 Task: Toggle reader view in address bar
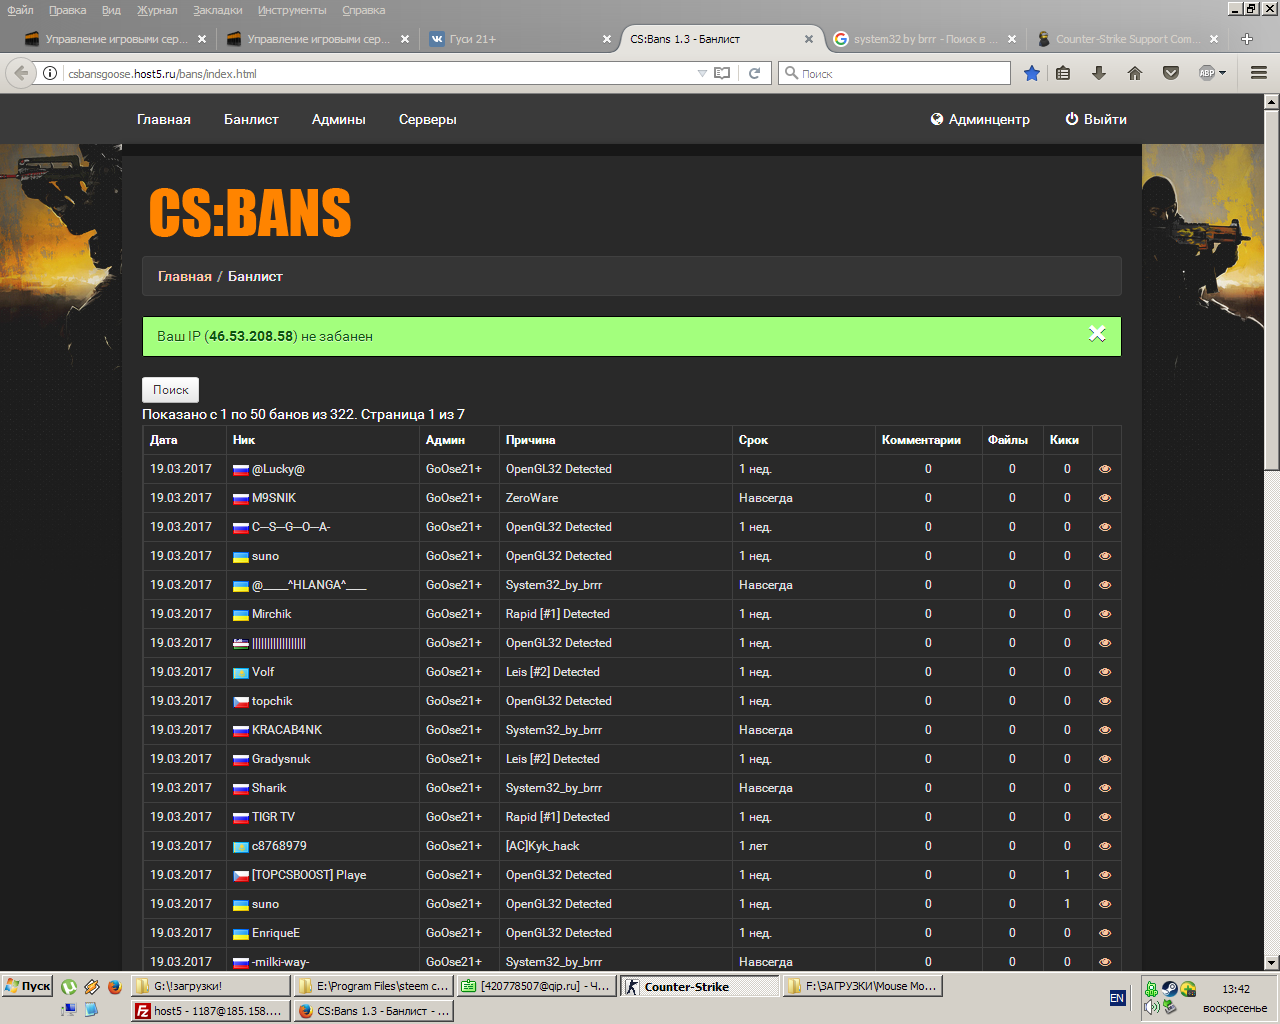722,73
